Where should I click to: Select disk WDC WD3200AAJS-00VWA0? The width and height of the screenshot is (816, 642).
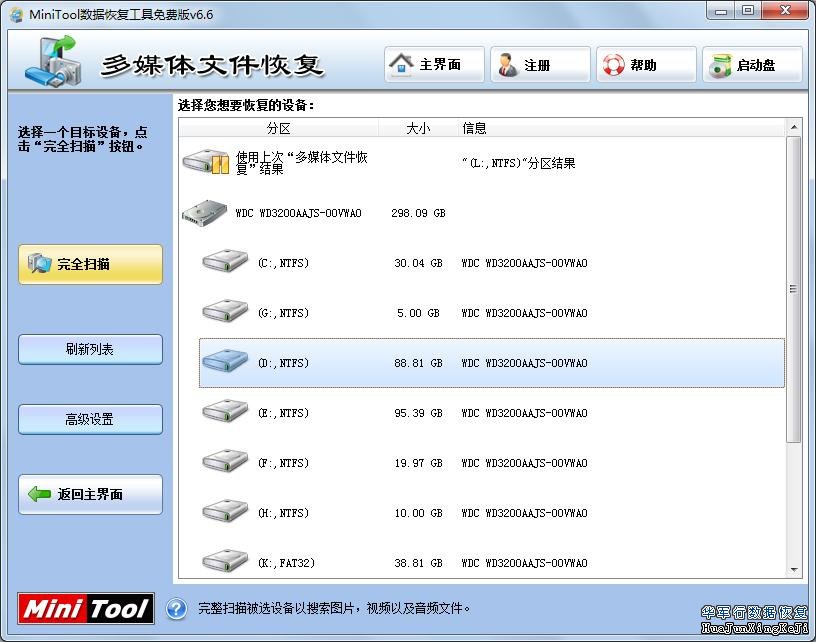(x=300, y=213)
